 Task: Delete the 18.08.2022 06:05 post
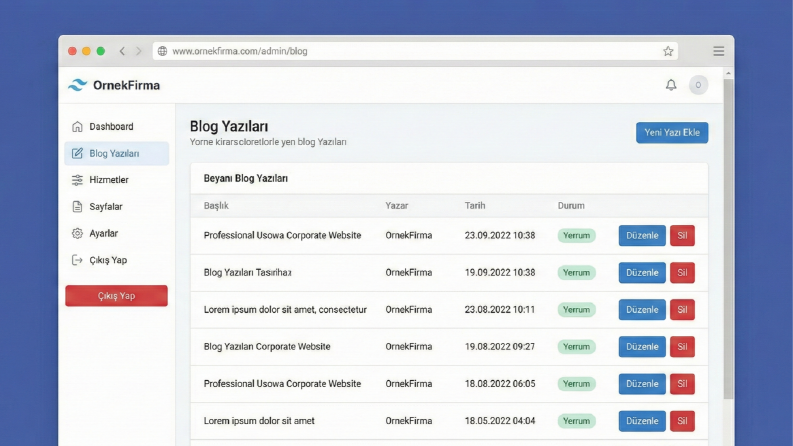click(682, 384)
